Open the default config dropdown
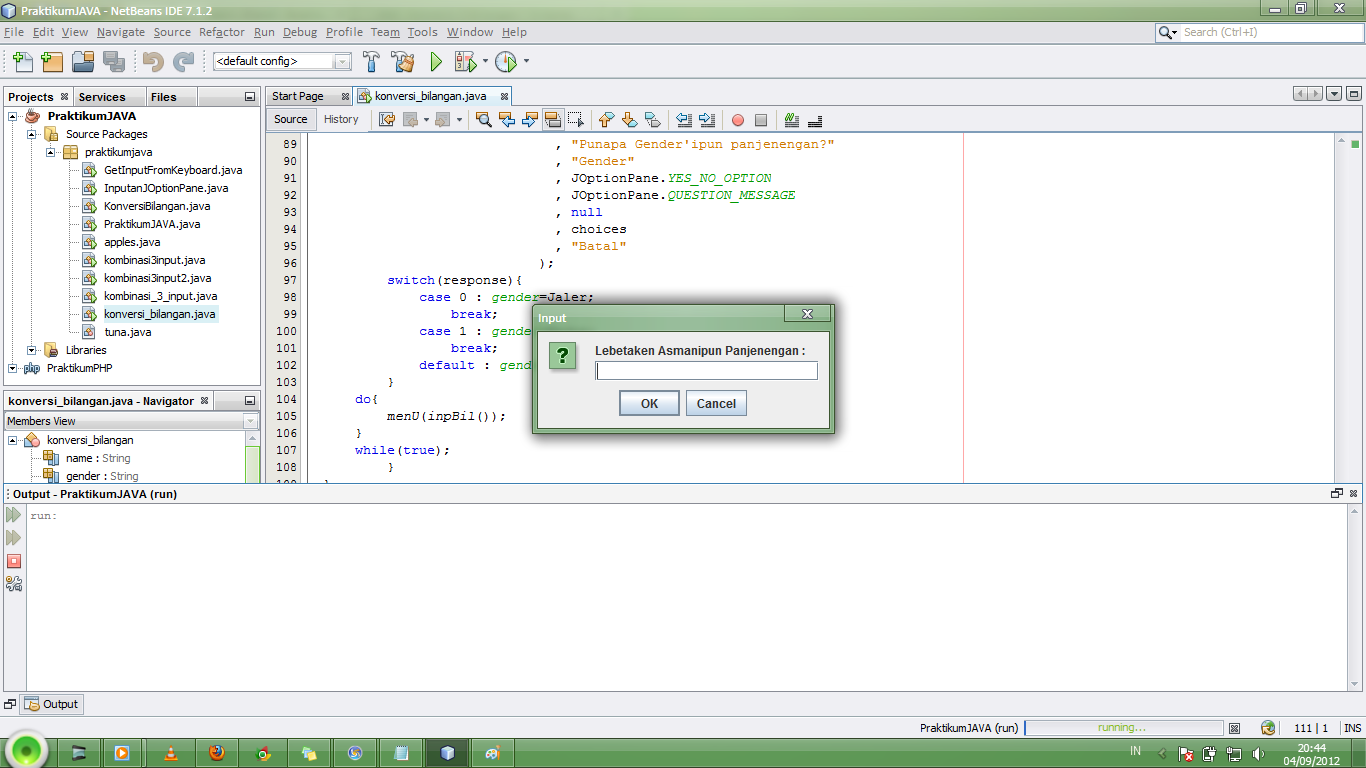The width and height of the screenshot is (1366, 768). [343, 61]
